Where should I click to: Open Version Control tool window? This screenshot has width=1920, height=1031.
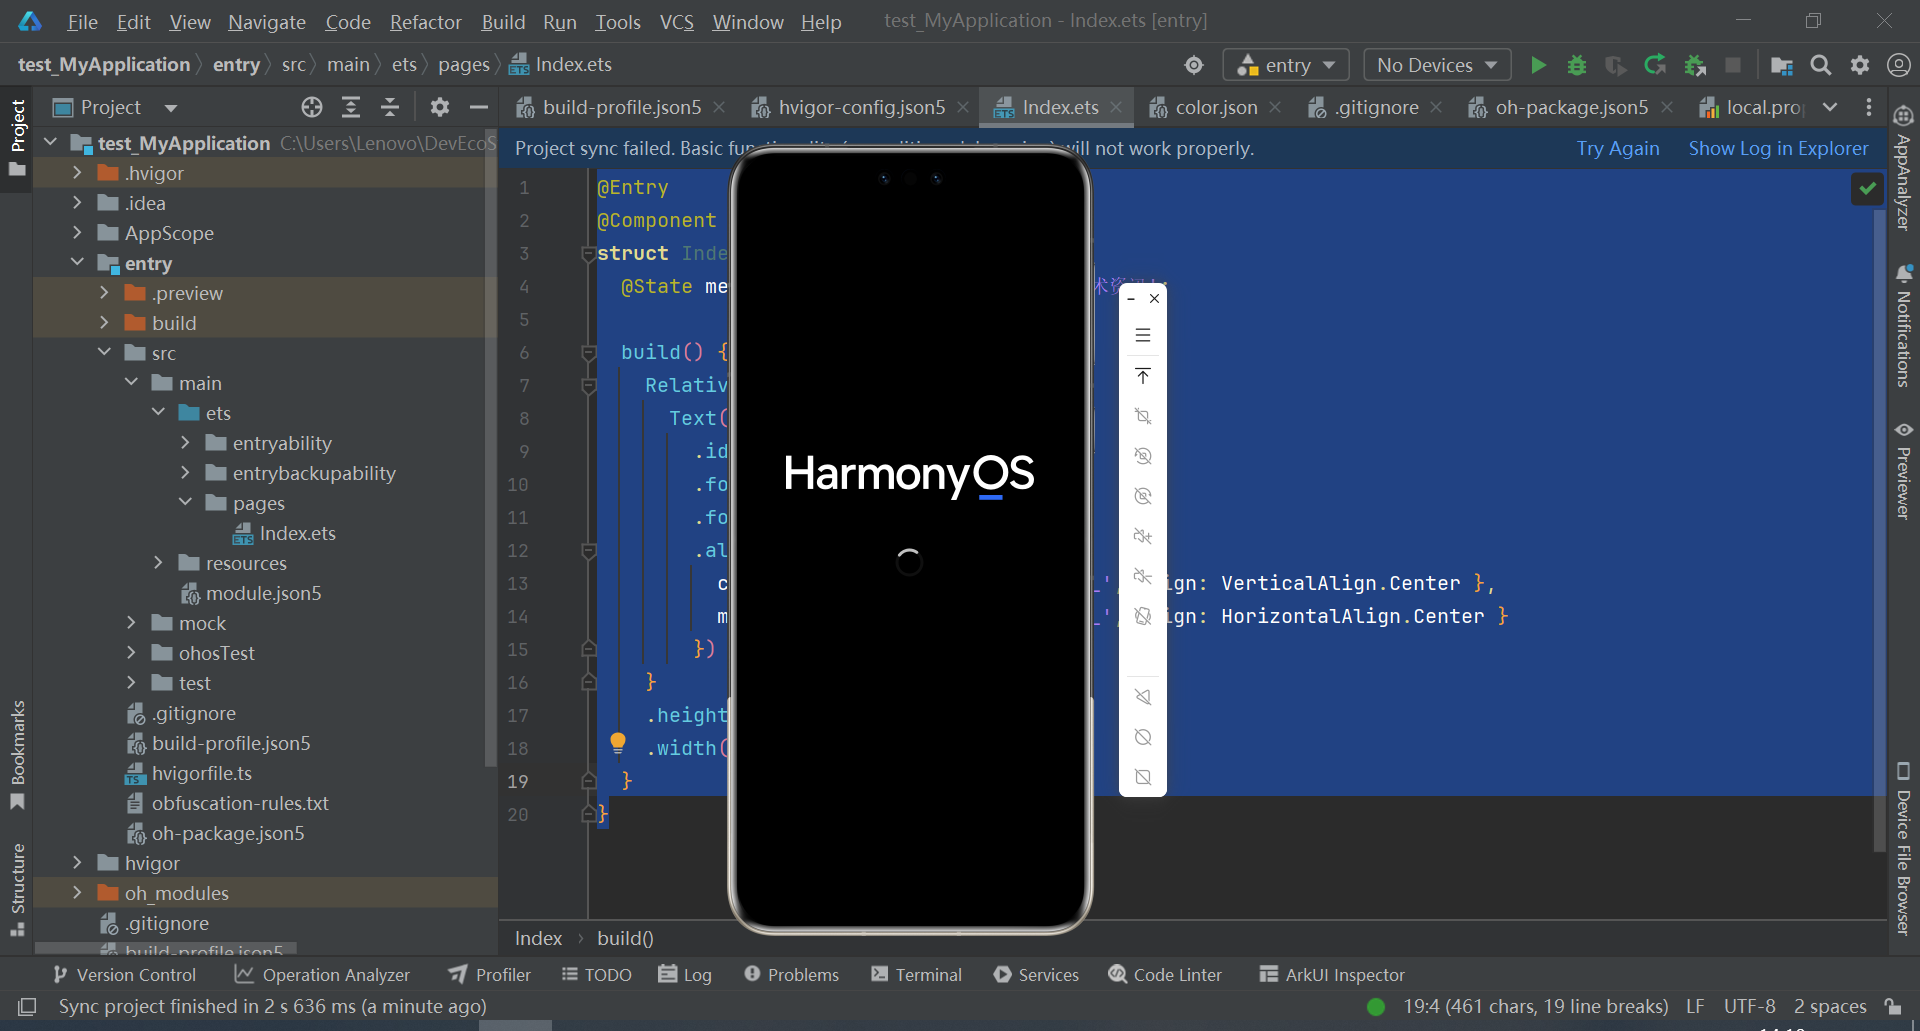pos(125,975)
